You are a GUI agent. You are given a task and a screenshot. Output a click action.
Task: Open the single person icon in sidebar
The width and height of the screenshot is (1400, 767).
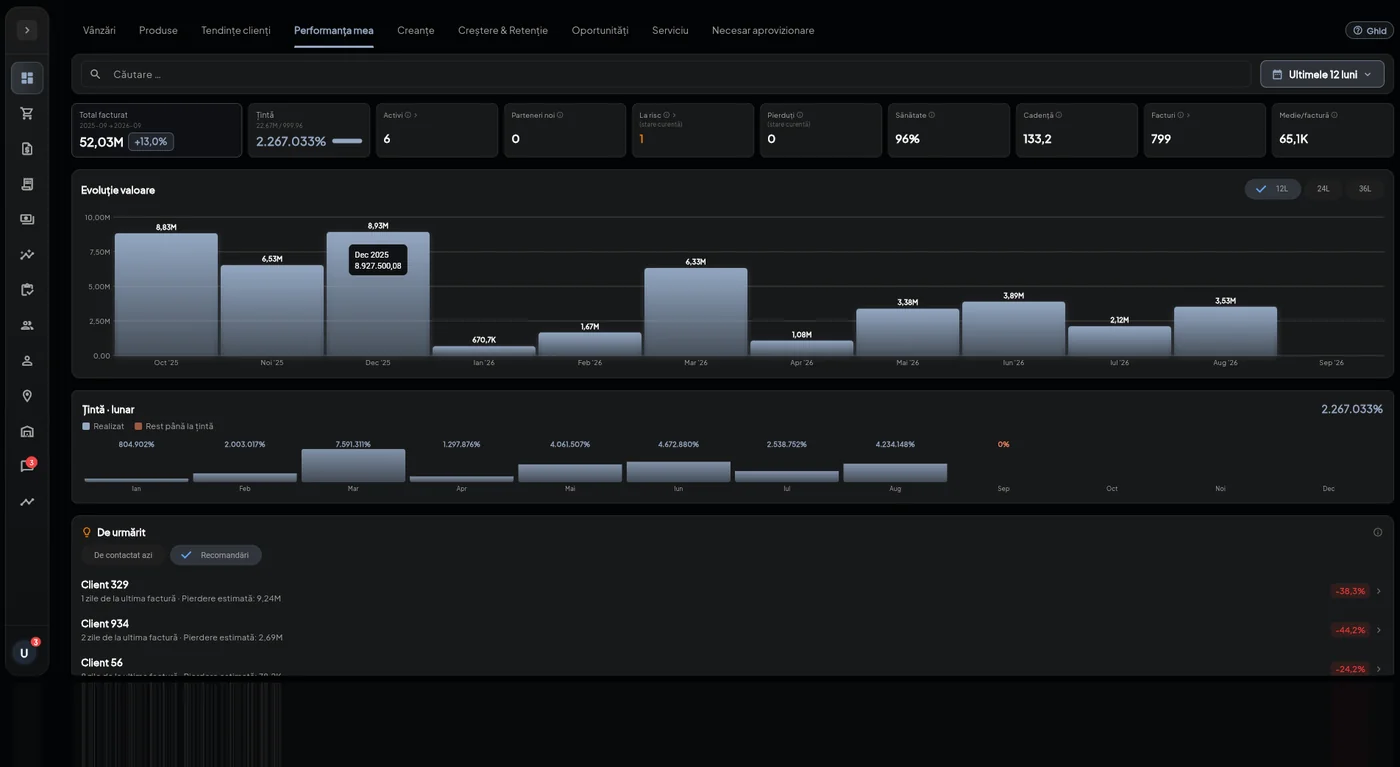click(x=27, y=360)
